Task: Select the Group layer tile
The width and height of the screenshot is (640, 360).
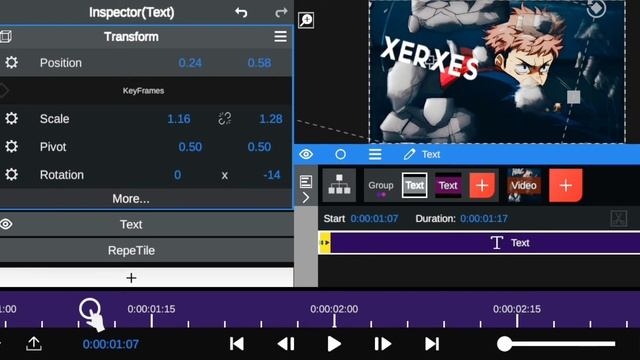Action: pos(381,185)
